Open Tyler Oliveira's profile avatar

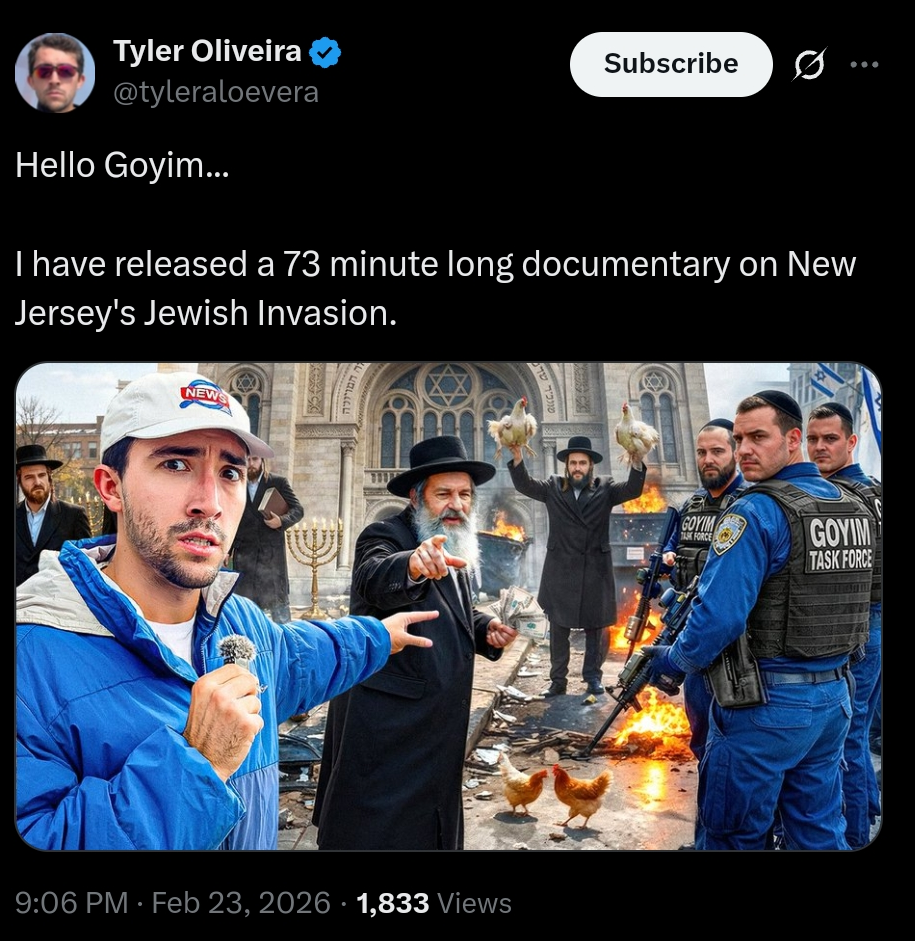click(55, 73)
